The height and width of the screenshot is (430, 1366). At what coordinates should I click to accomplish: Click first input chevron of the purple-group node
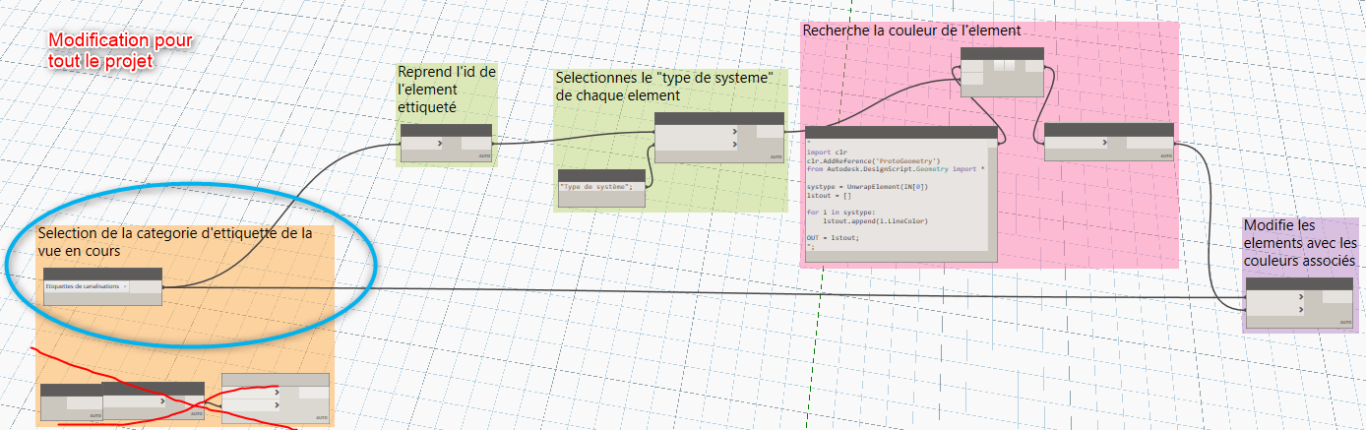pos(1299,297)
